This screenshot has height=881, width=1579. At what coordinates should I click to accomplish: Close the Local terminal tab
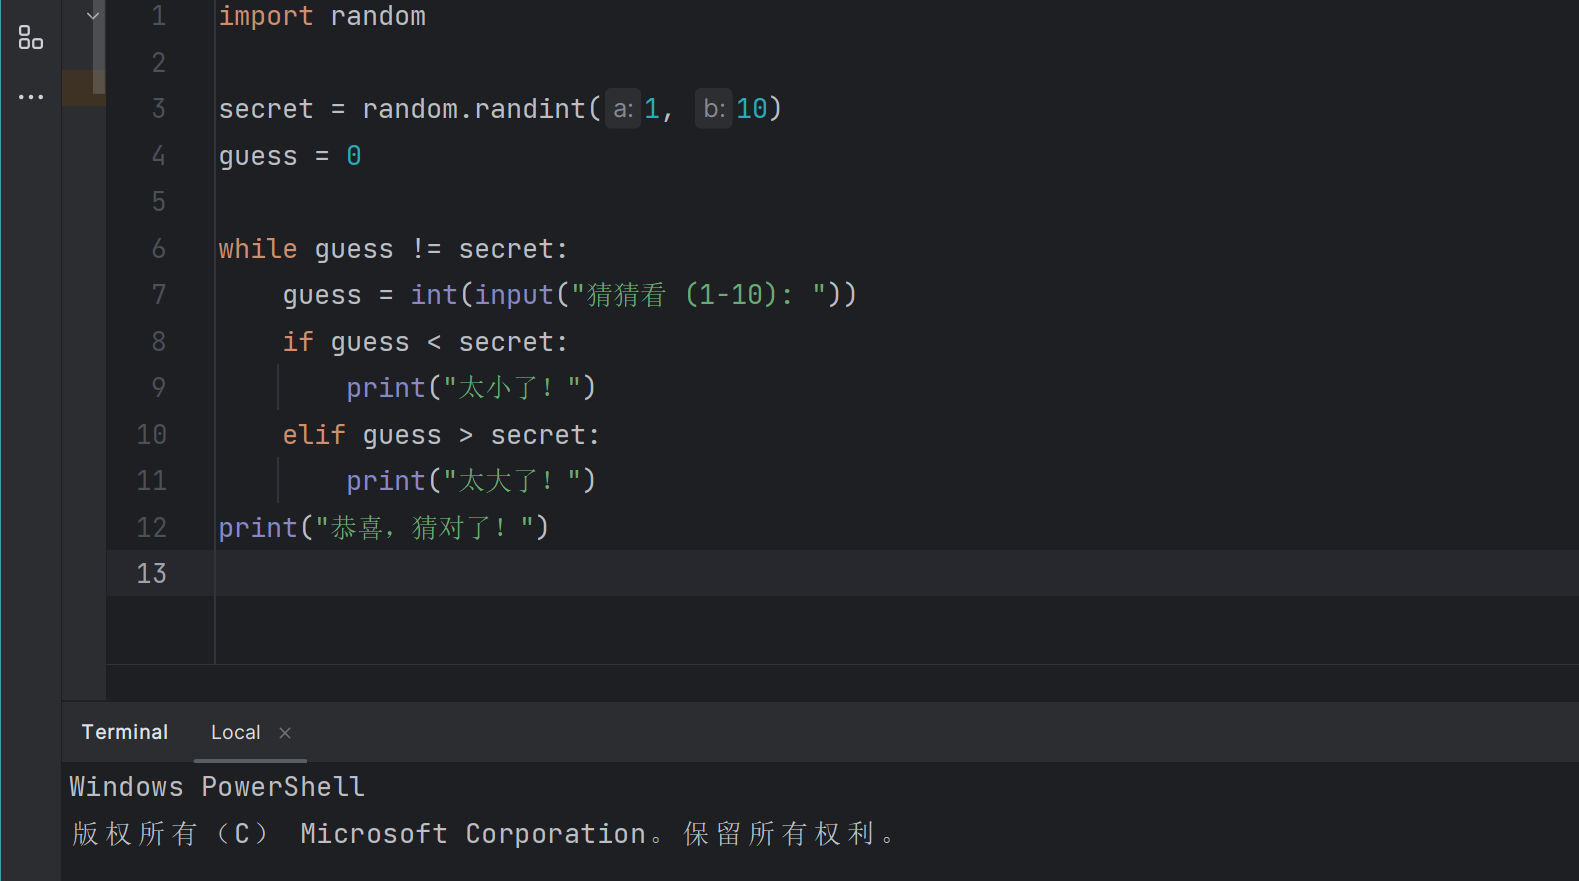[x=285, y=733]
